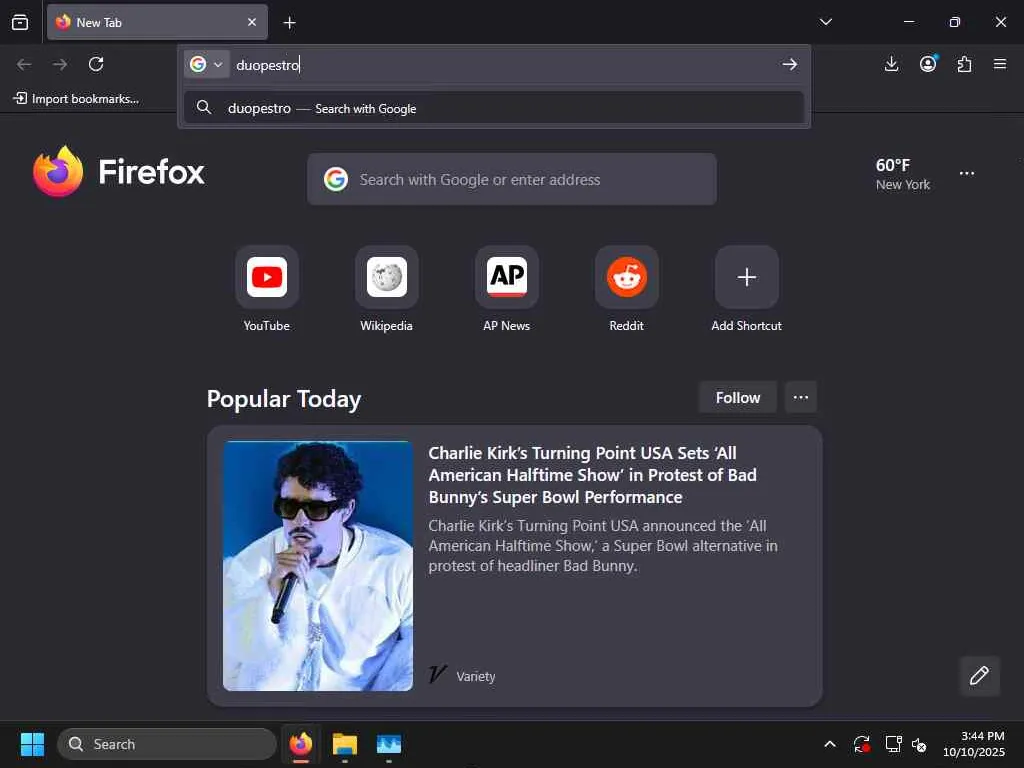
Task: Click the sync update tray icon
Action: (x=861, y=744)
